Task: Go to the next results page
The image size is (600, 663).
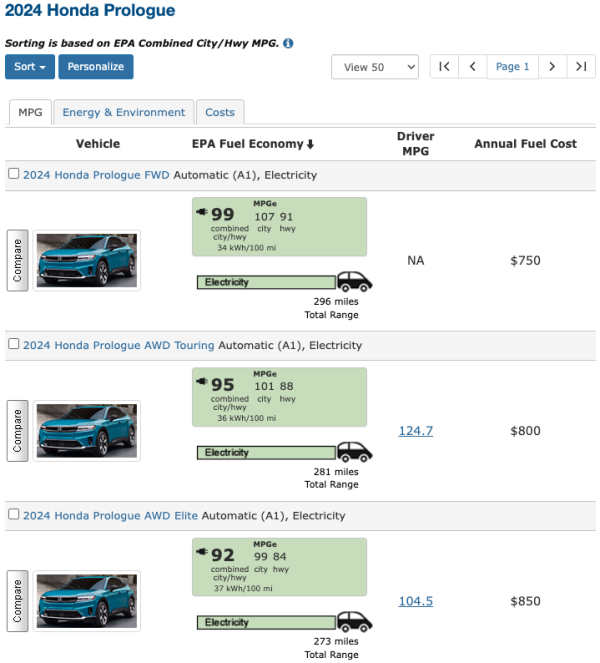Action: (x=551, y=67)
